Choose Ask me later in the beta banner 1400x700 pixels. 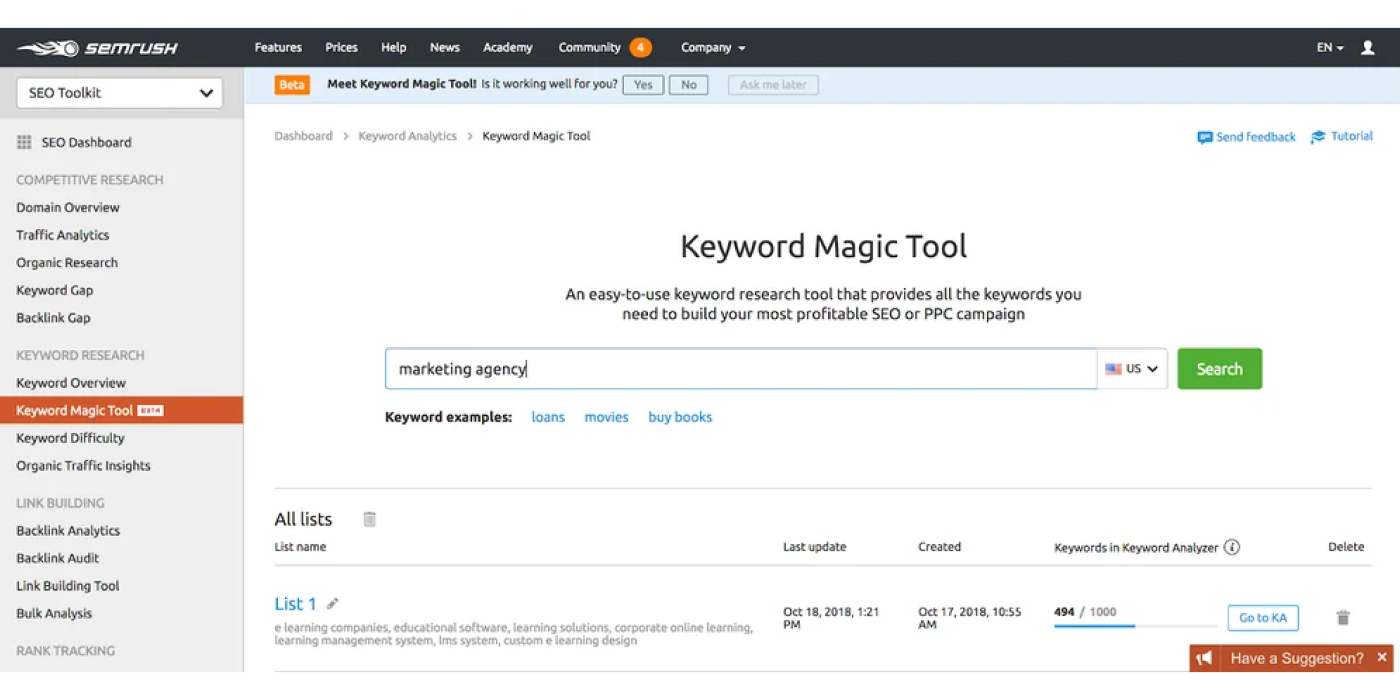point(773,85)
